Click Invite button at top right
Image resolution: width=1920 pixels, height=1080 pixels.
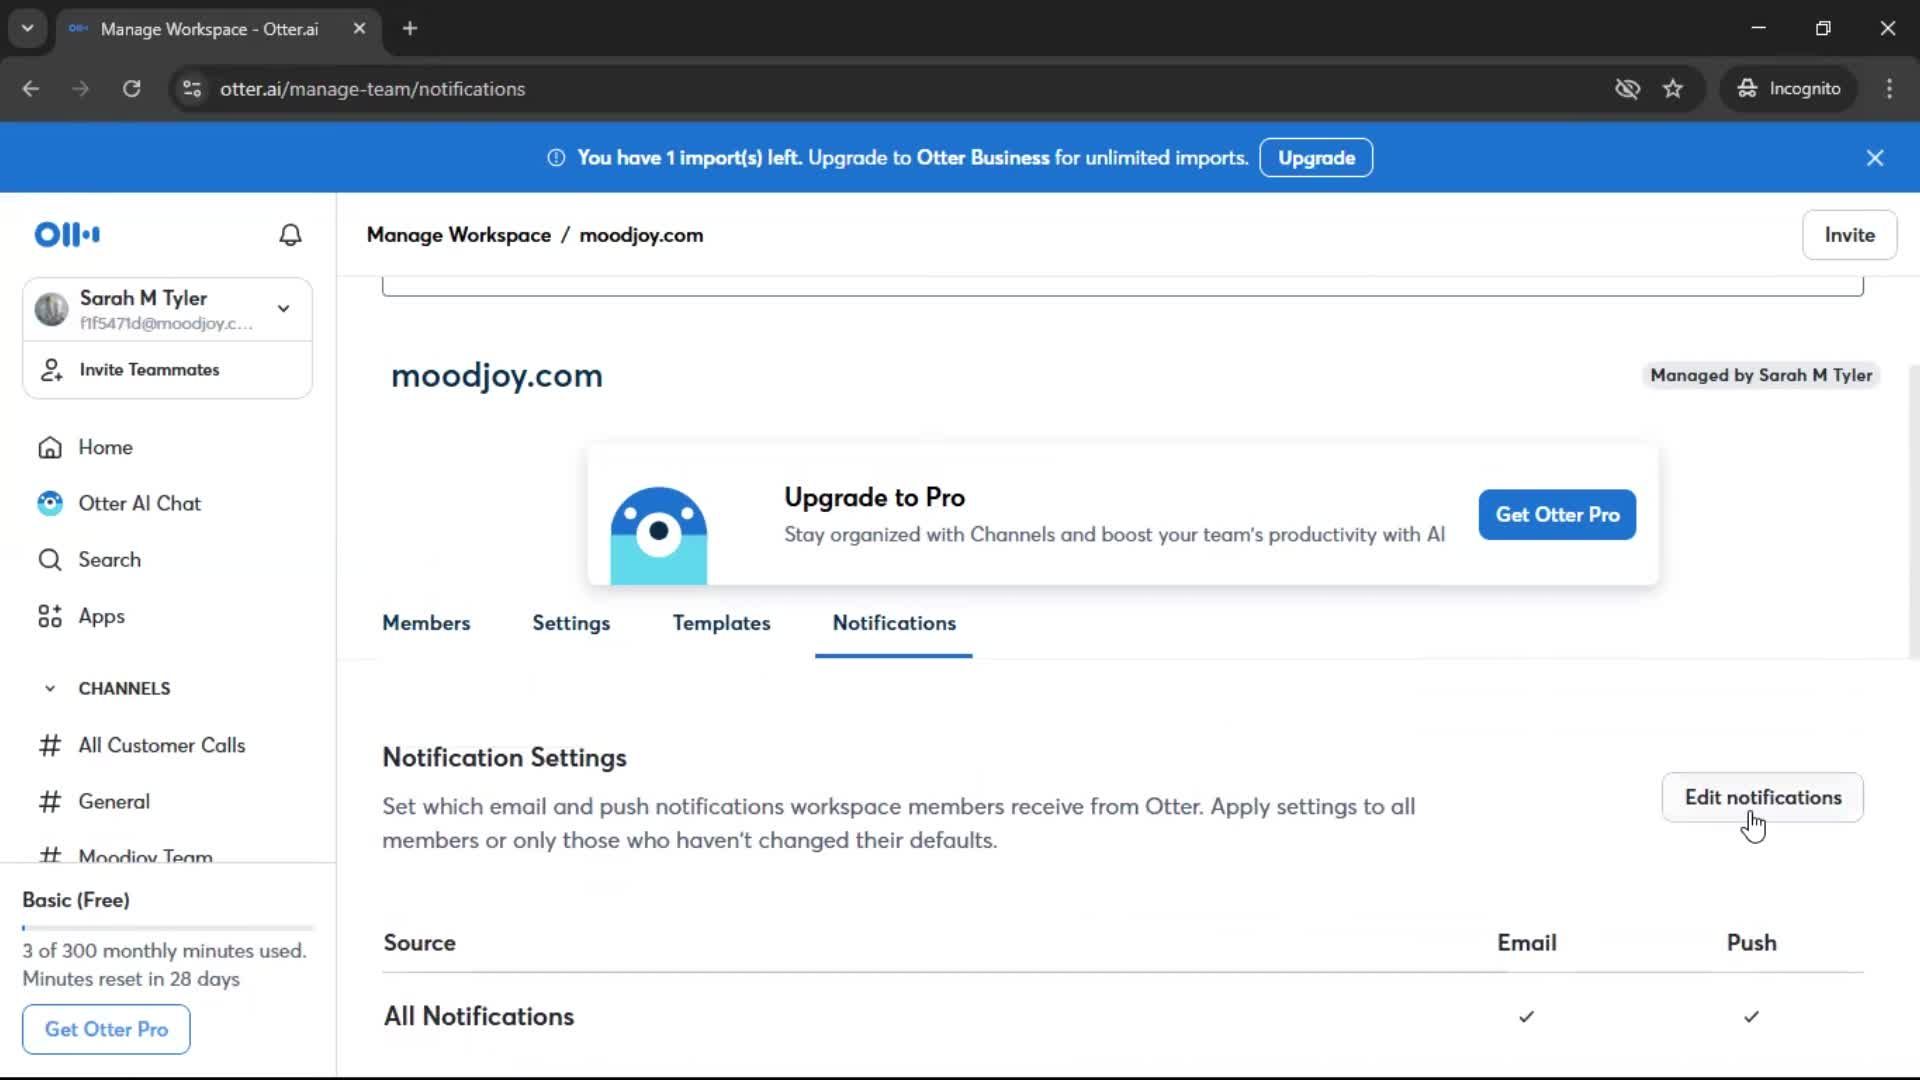coord(1849,235)
